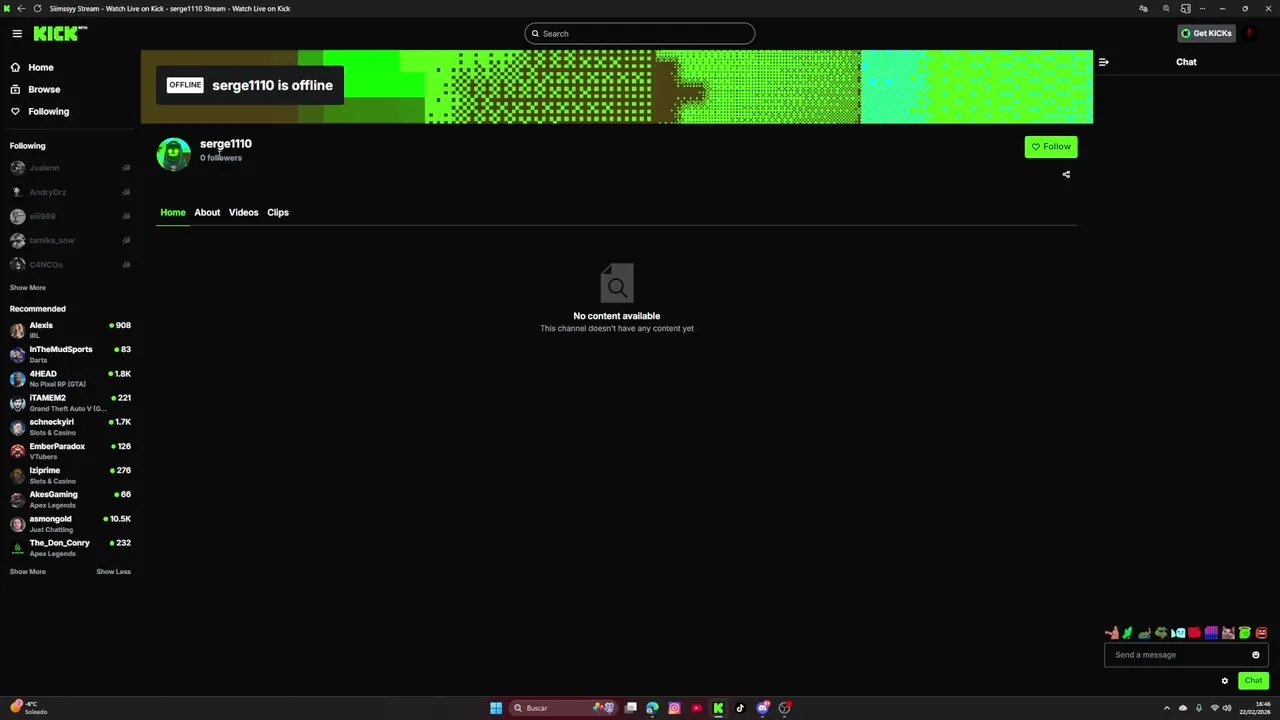The image size is (1280, 720).
Task: Open Discord from the taskbar
Action: 763,708
